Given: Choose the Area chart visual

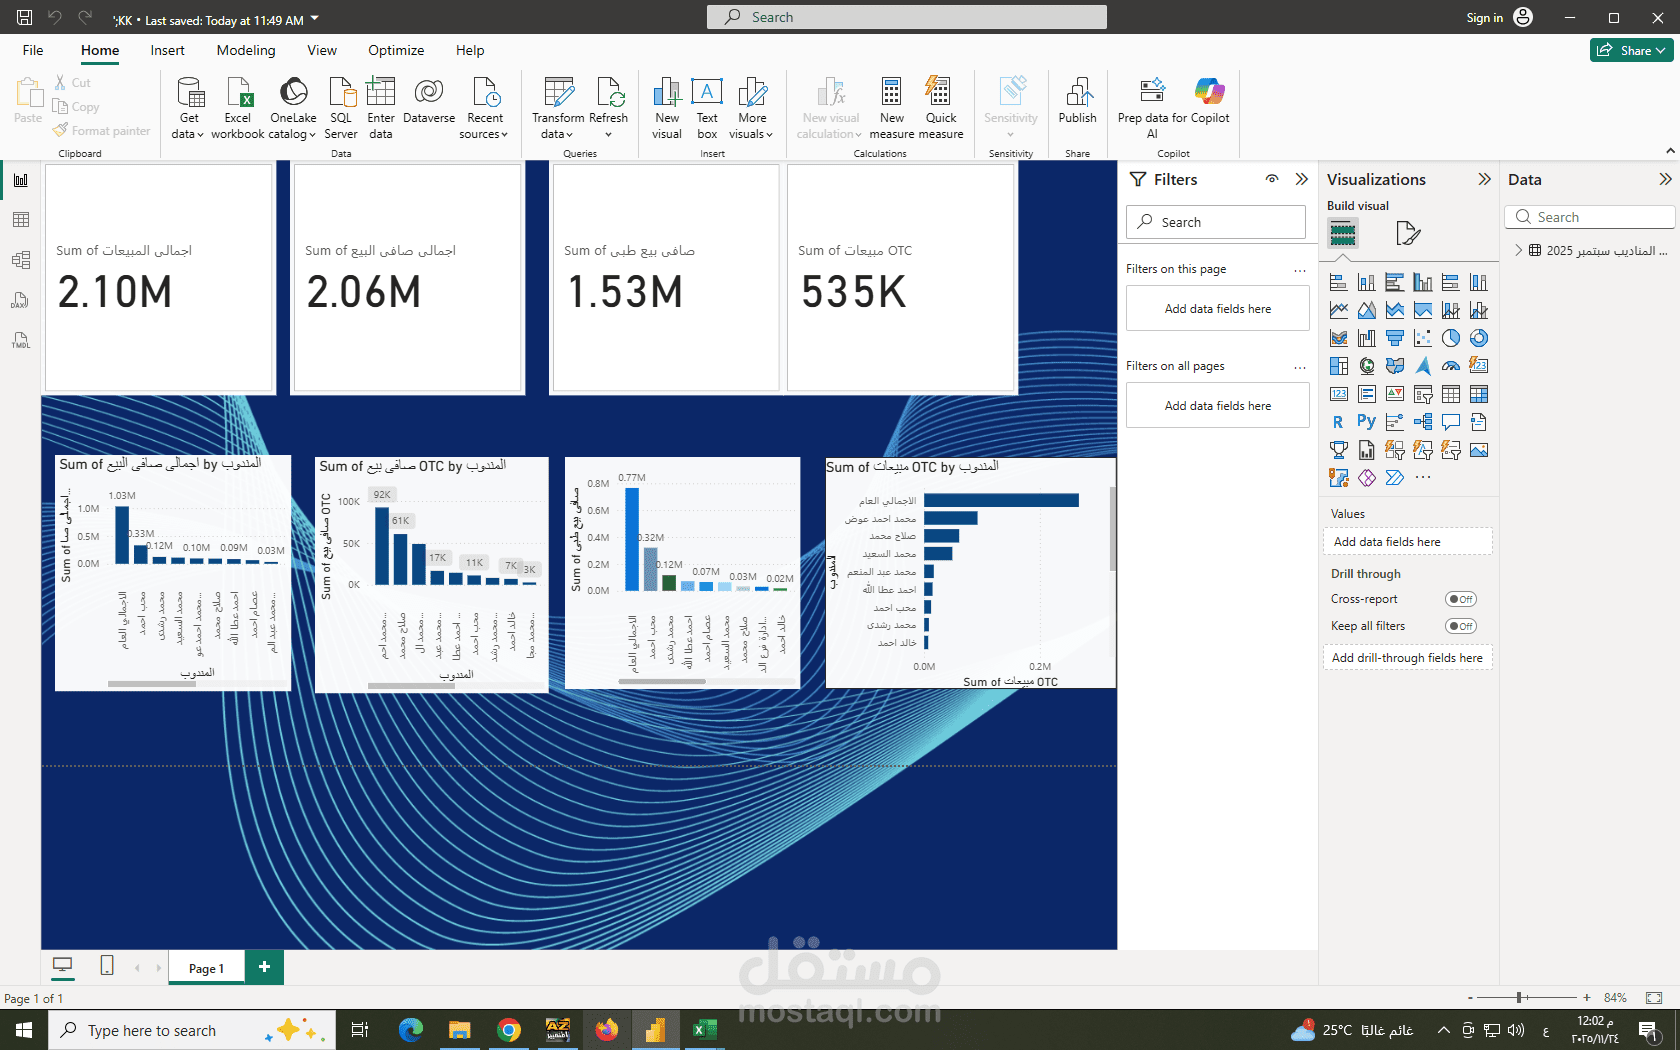Looking at the screenshot, I should pyautogui.click(x=1366, y=311).
